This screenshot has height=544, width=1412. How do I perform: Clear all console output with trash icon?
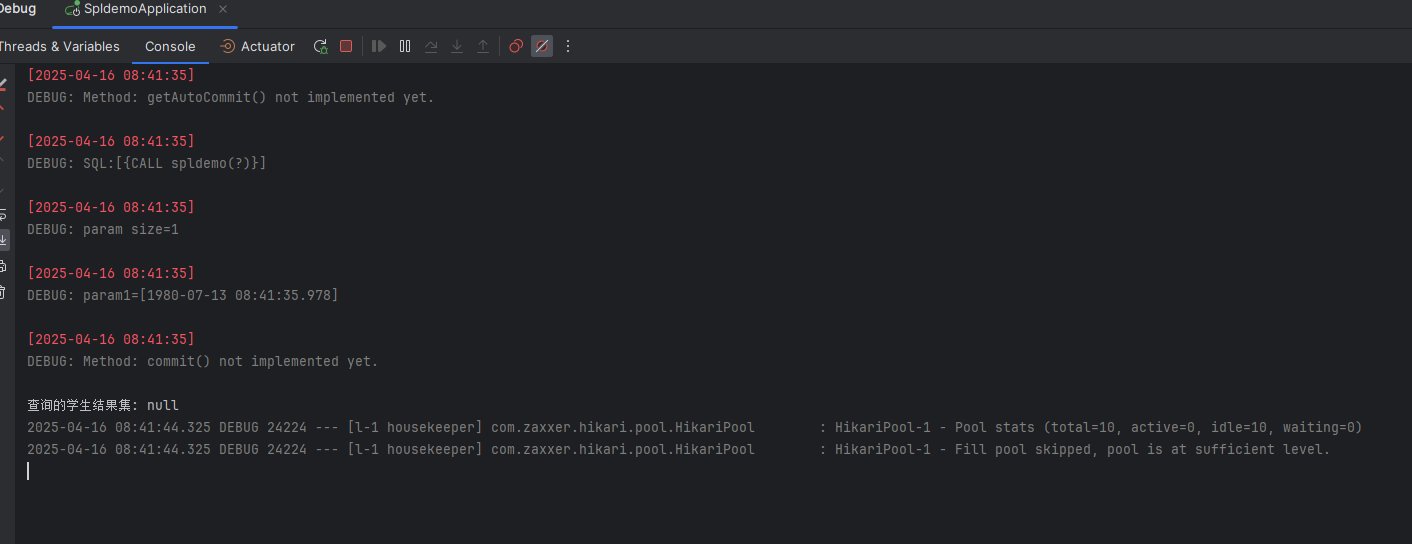(x=3, y=292)
